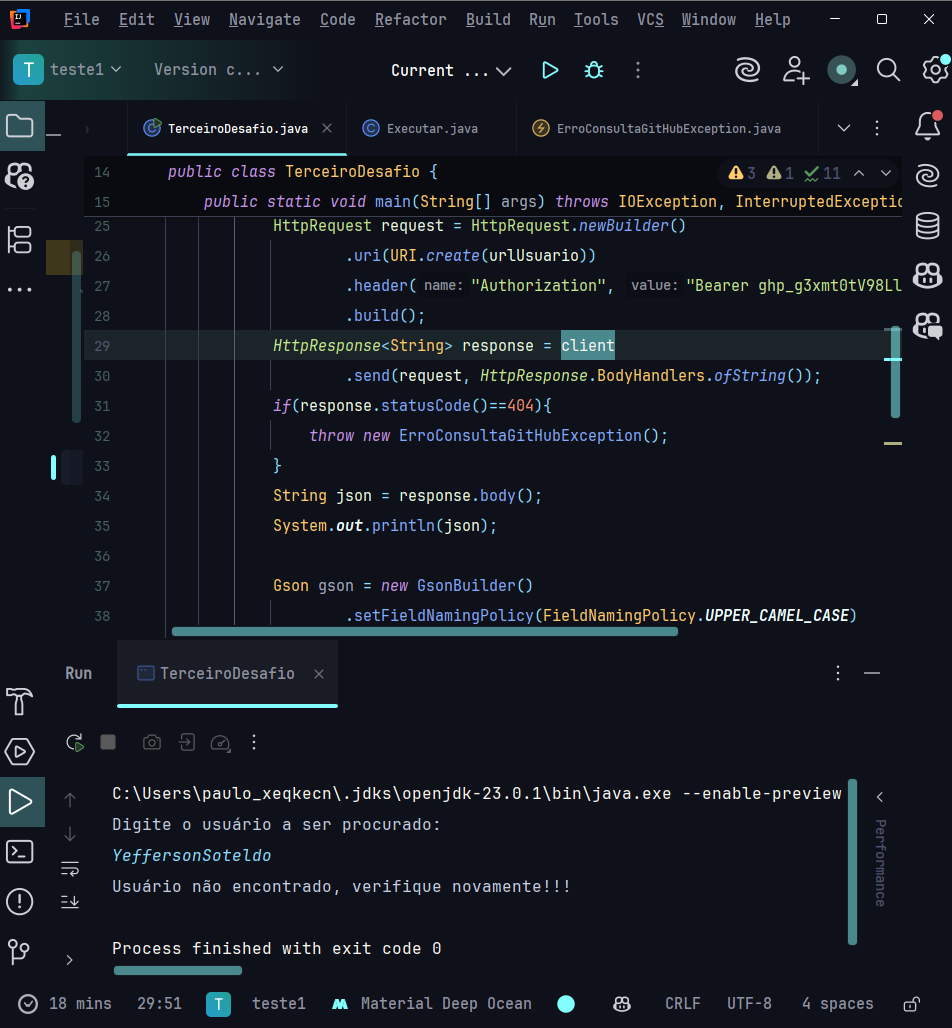Open the Build menu
This screenshot has width=952, height=1028.
[488, 20]
